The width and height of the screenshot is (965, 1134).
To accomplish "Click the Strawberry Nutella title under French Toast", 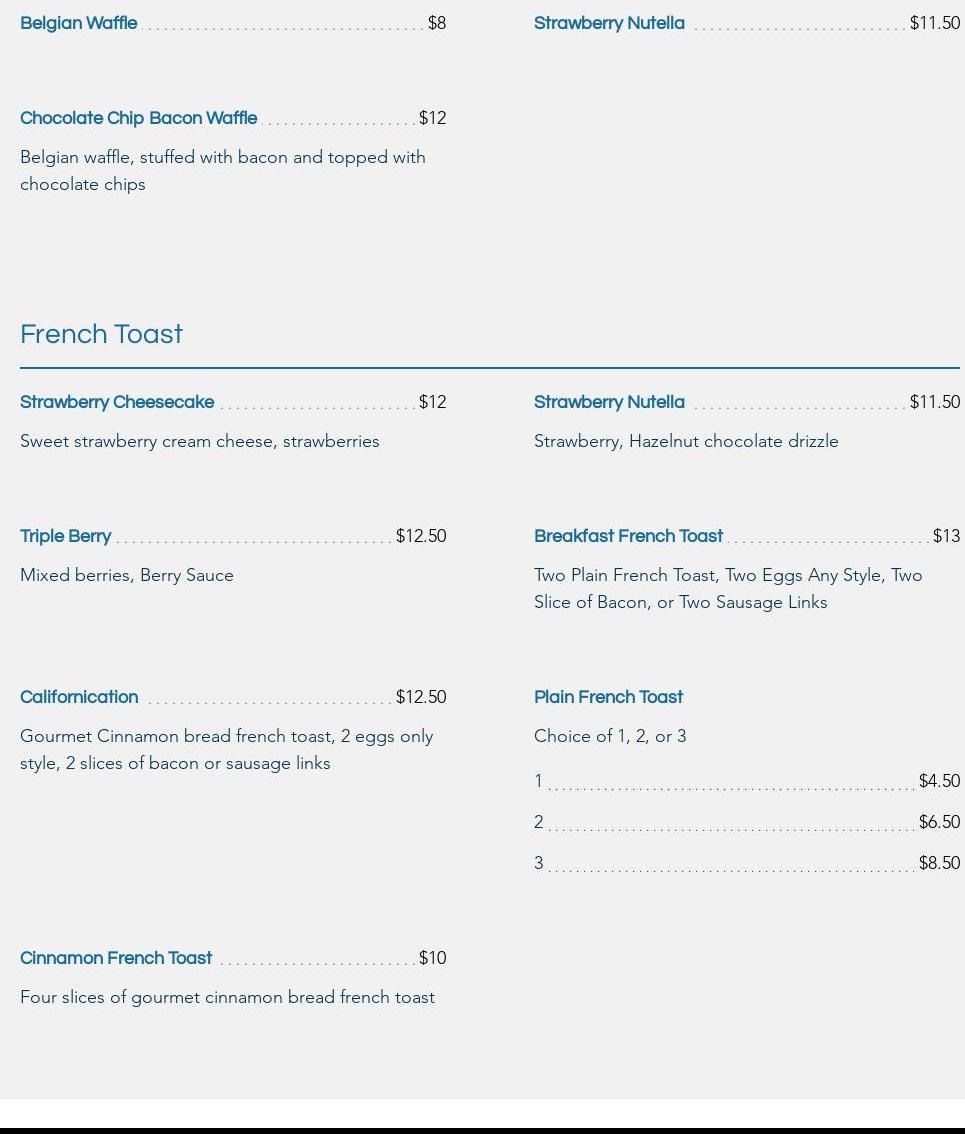I will [609, 402].
